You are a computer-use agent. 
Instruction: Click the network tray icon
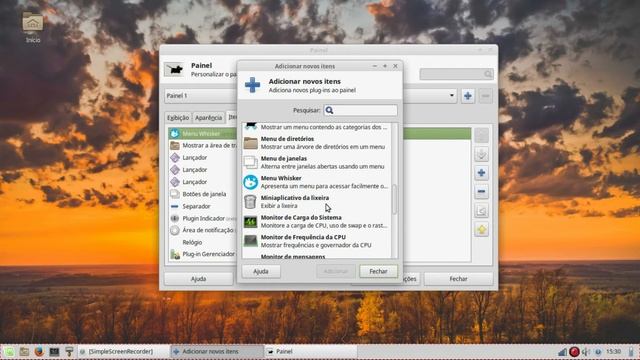pyautogui.click(x=562, y=351)
